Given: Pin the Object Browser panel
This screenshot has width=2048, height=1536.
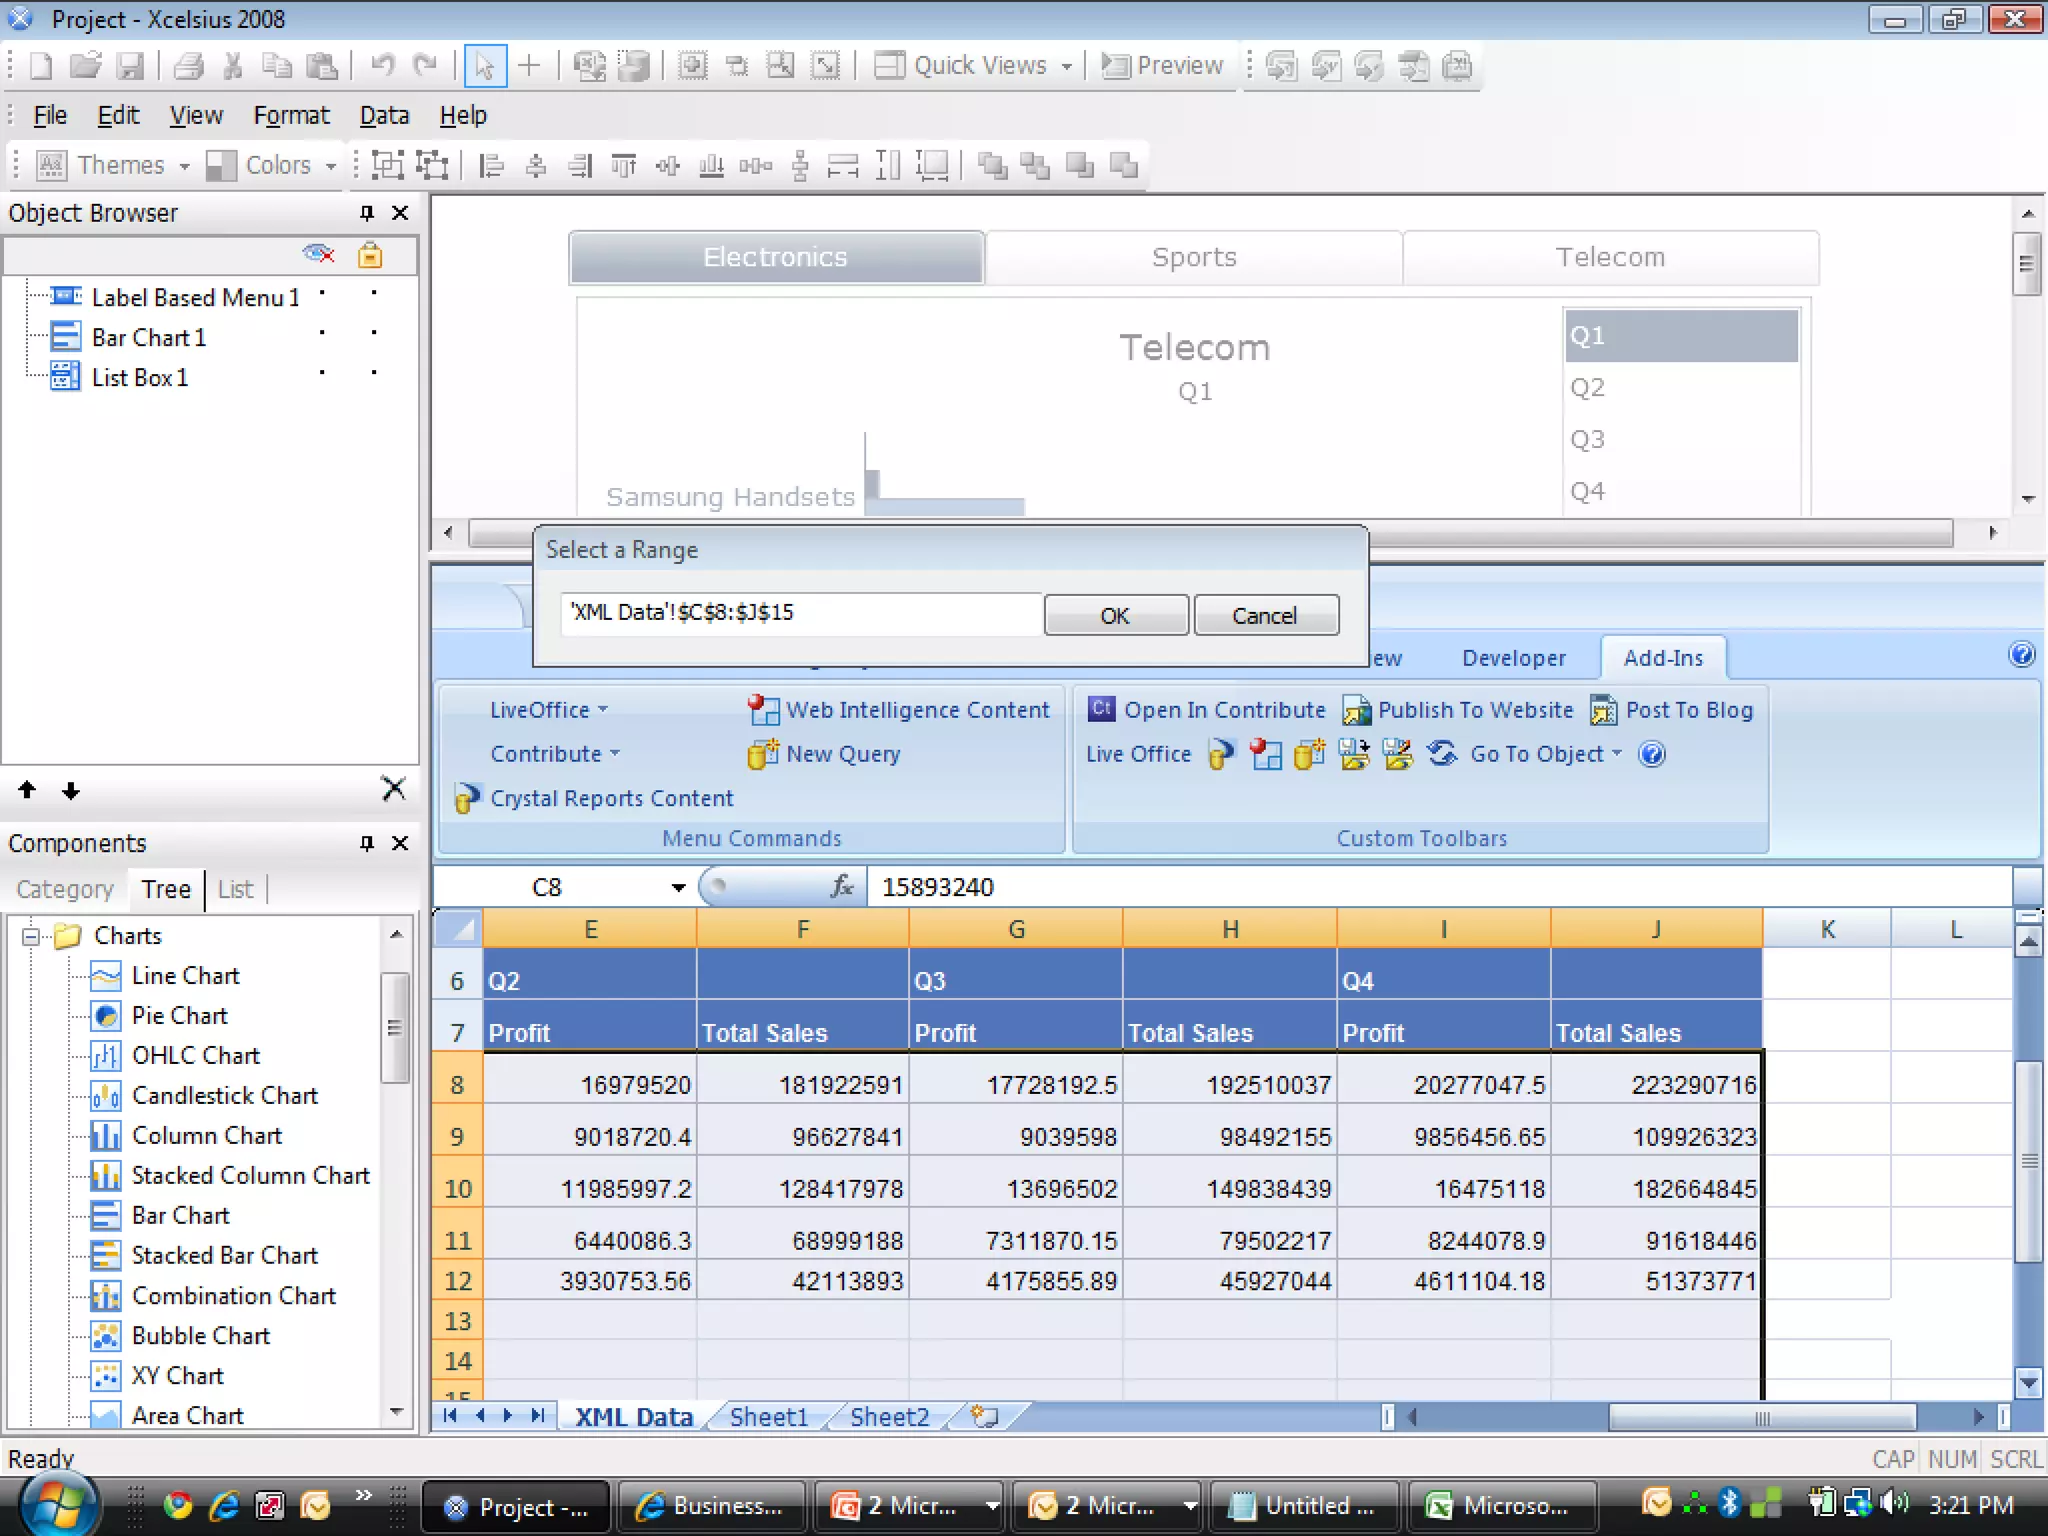Looking at the screenshot, I should [366, 213].
